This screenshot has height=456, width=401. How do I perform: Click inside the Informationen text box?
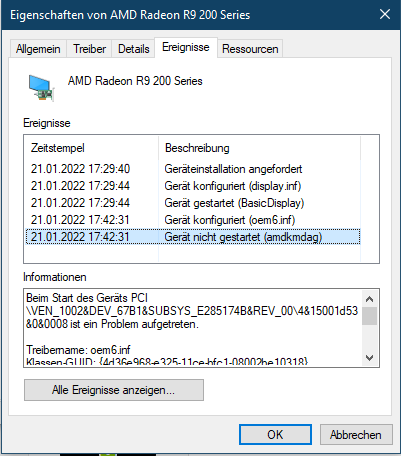coord(193,328)
